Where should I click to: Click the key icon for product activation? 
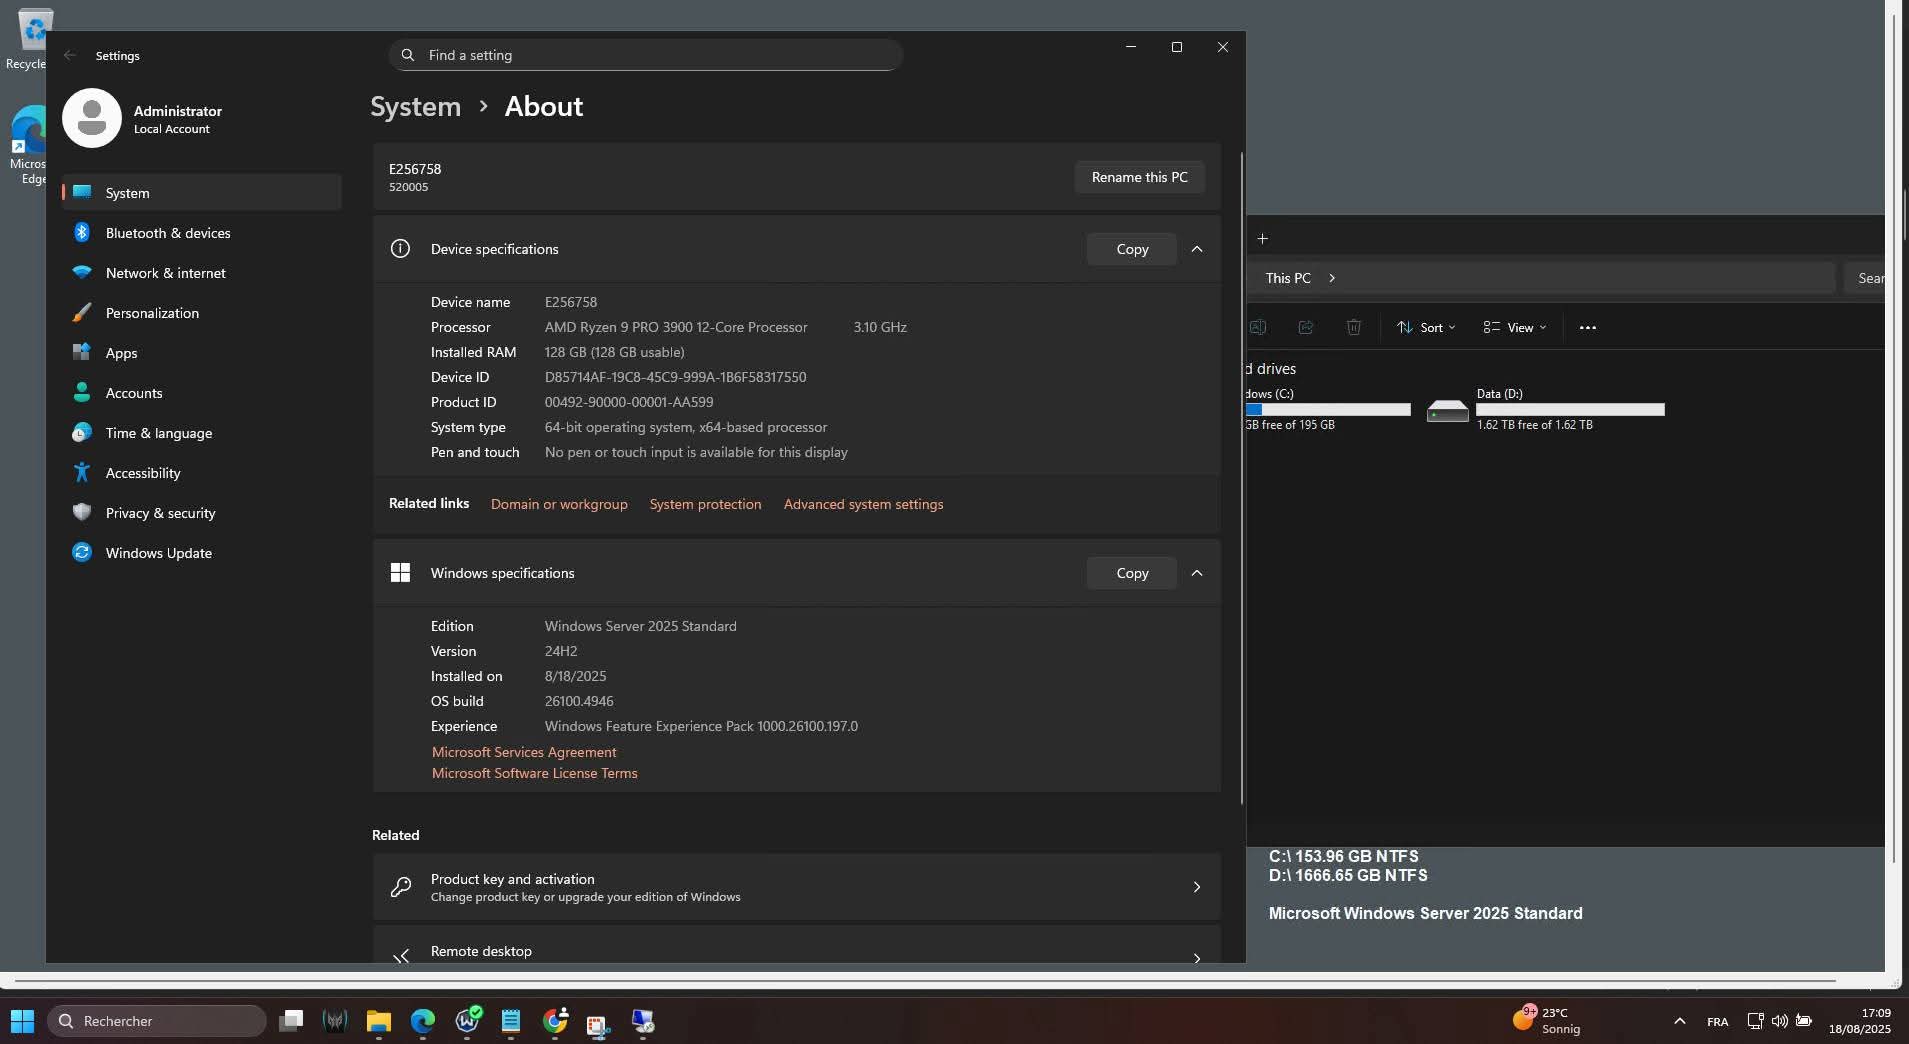[401, 887]
